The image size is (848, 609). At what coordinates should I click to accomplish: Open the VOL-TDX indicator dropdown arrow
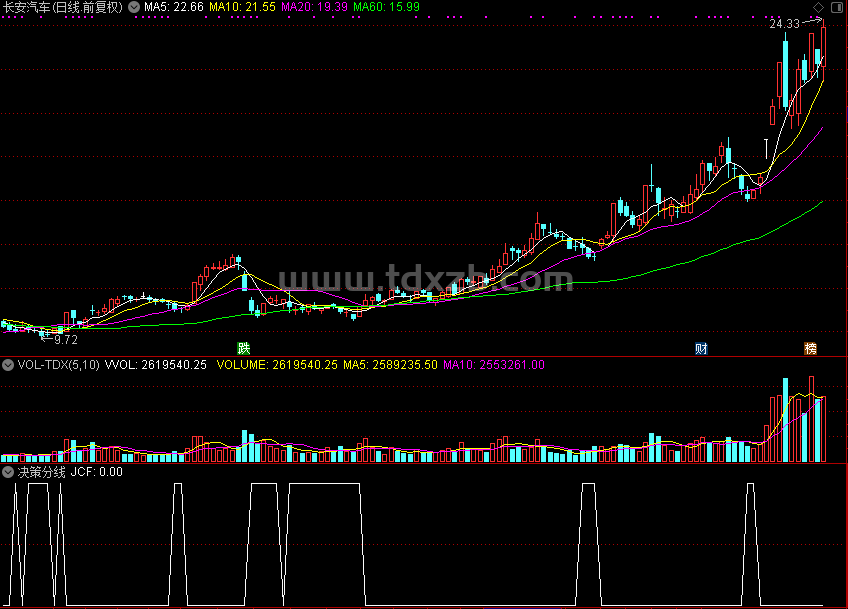tap(8, 365)
